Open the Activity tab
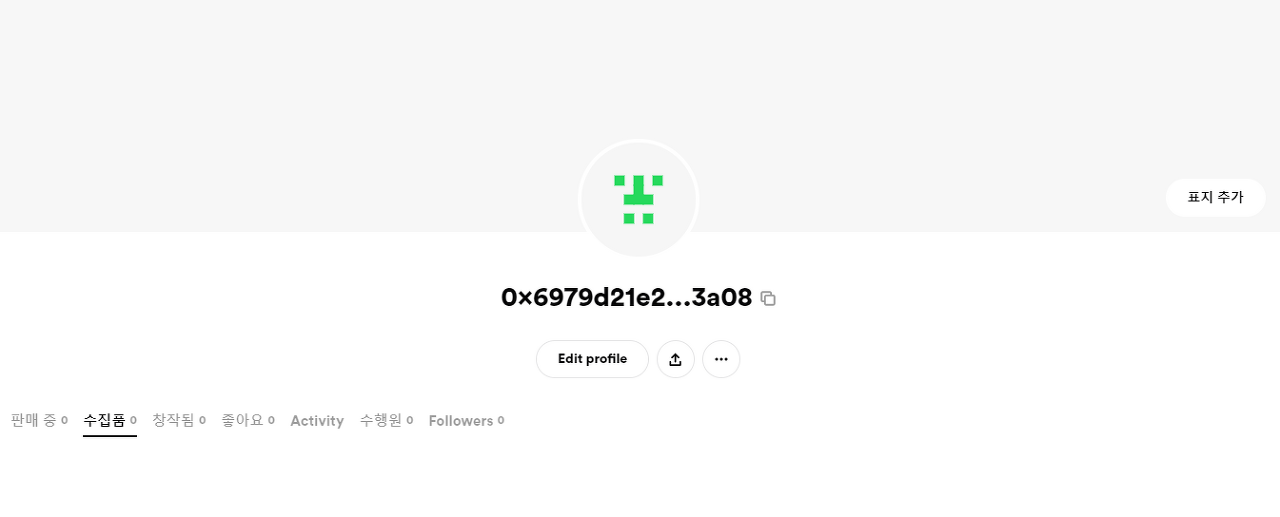The height and width of the screenshot is (517, 1280). pos(317,421)
